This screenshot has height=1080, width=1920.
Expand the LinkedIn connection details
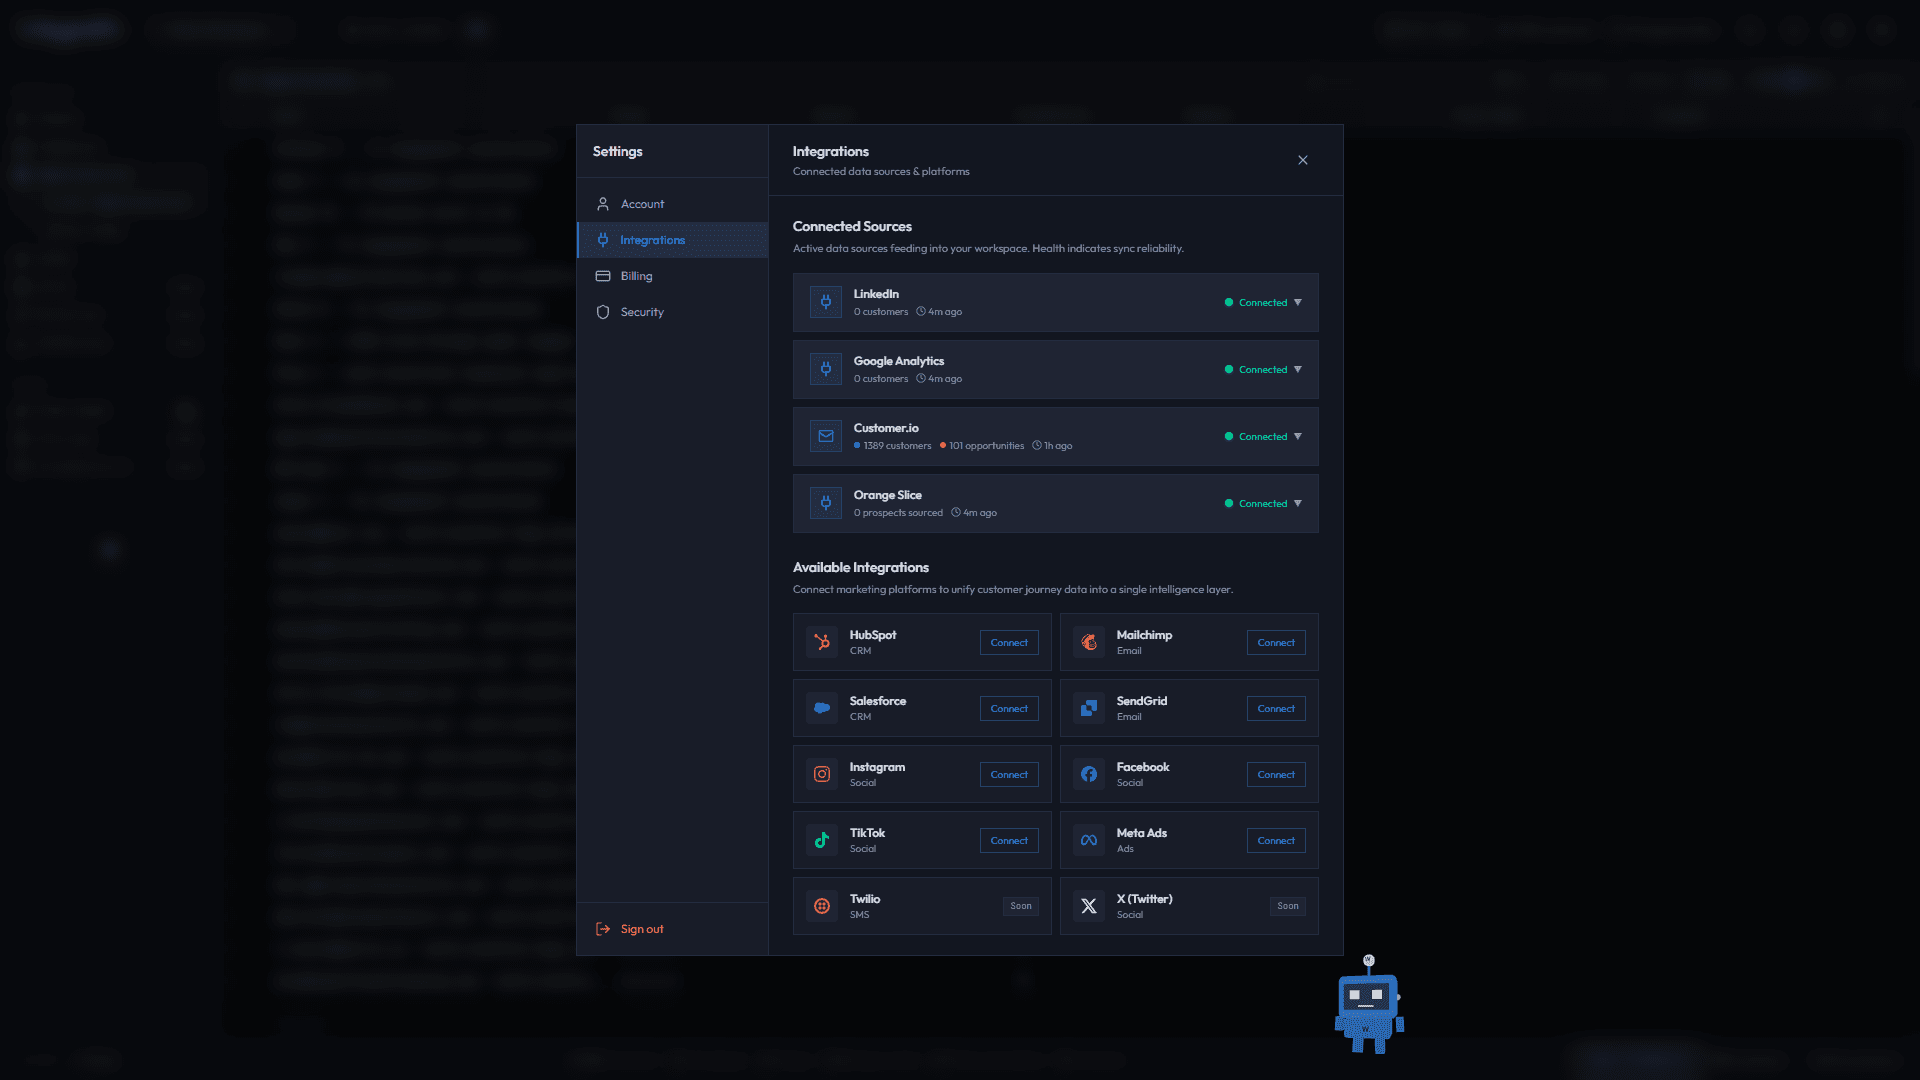(x=1297, y=302)
